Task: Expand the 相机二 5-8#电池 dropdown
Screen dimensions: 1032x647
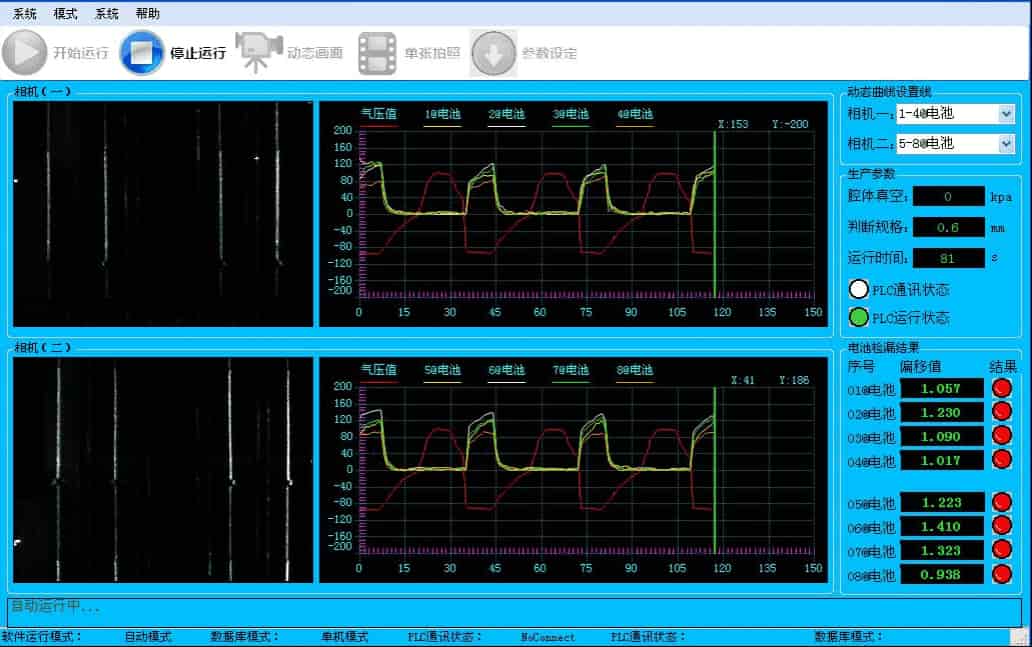Action: [1006, 144]
